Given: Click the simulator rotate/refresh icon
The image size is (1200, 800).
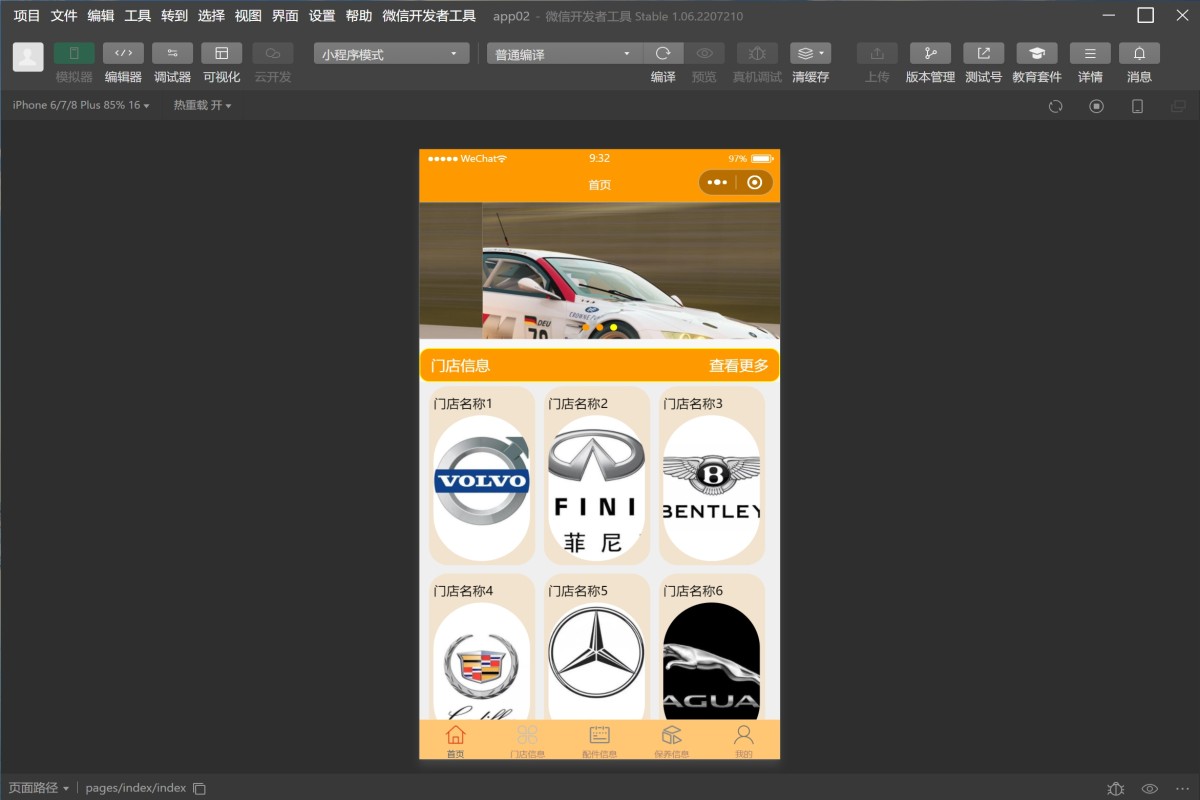Looking at the screenshot, I should coord(1055,106).
